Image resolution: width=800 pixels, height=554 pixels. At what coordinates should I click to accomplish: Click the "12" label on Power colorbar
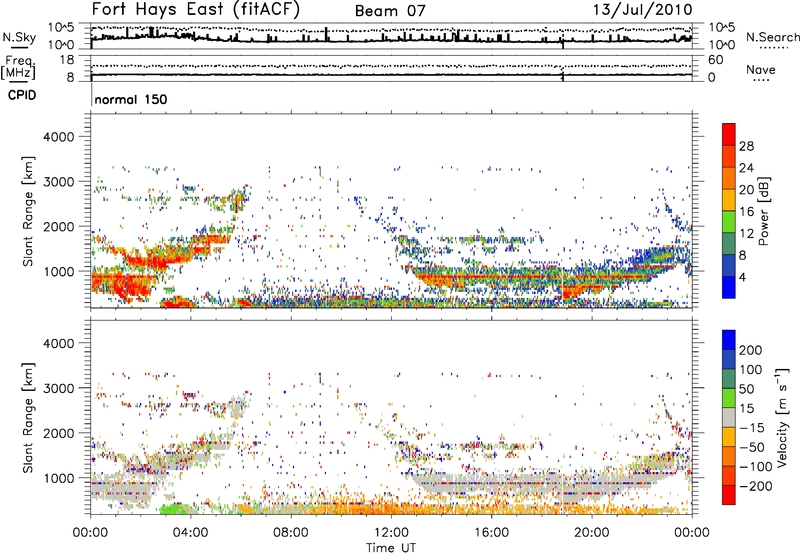coord(746,234)
